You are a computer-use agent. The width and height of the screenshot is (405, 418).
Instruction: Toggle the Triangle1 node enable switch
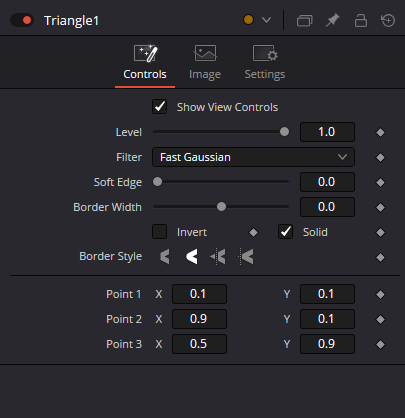pos(22,20)
